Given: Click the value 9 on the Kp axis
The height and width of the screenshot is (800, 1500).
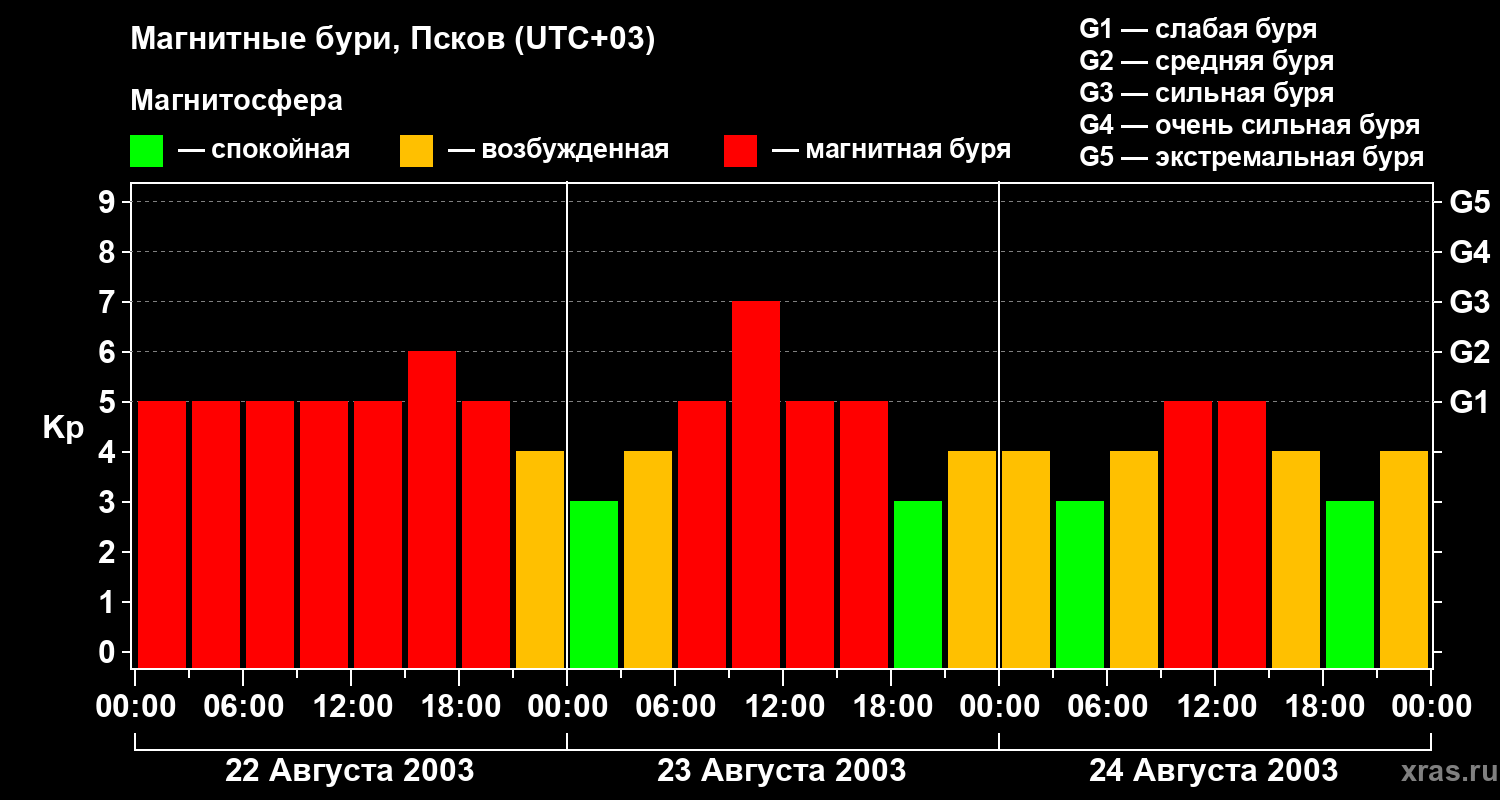Looking at the screenshot, I should (109, 202).
